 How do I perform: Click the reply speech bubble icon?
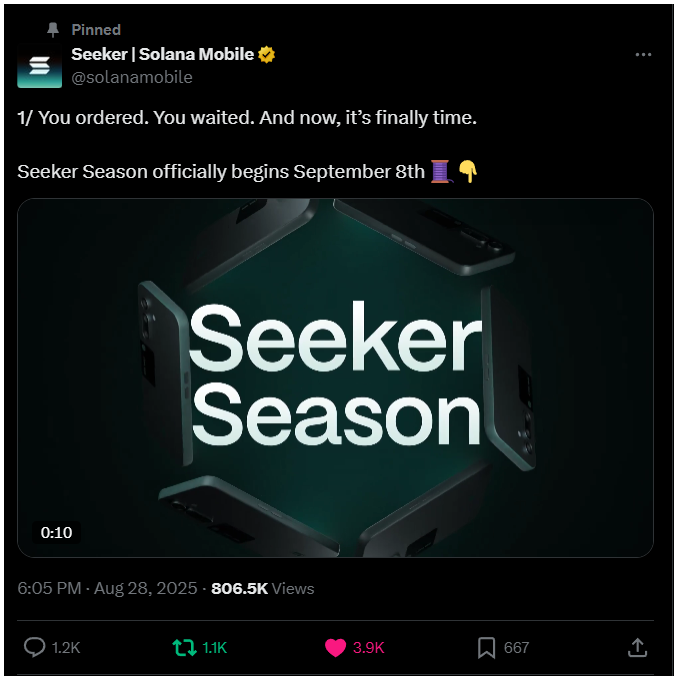34,647
